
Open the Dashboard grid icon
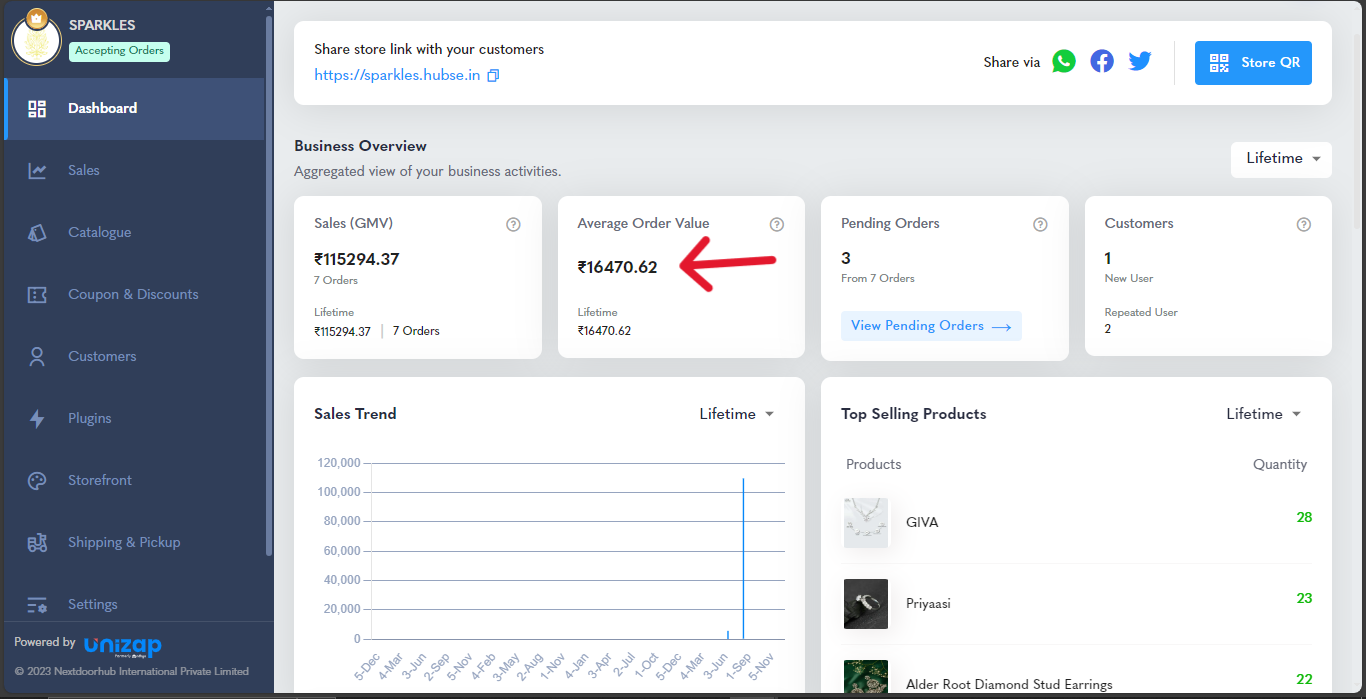(x=37, y=109)
